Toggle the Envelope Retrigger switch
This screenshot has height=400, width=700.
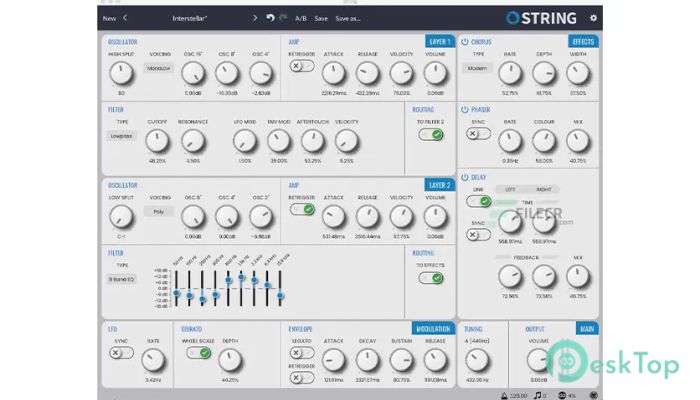pyautogui.click(x=302, y=378)
